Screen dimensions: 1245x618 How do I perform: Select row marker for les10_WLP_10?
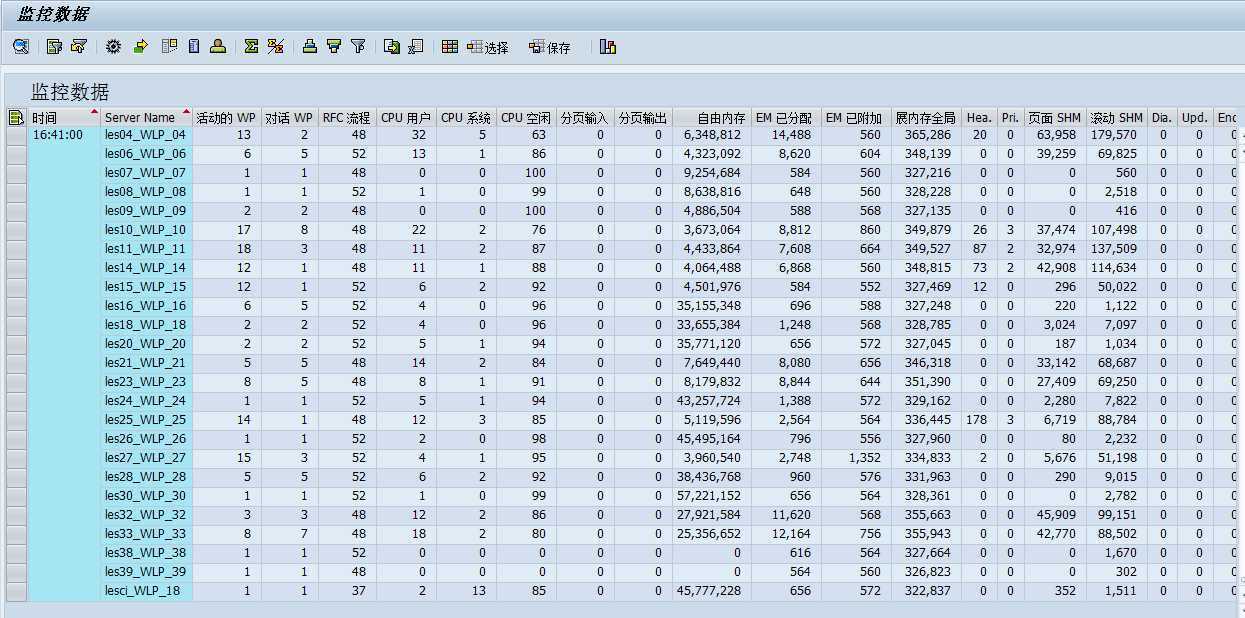point(16,230)
